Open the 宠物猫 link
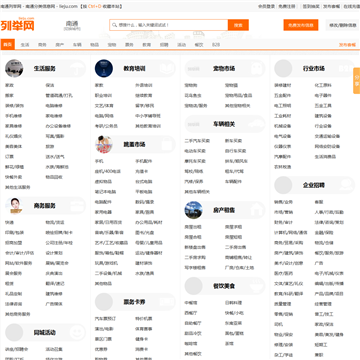 click(x=231, y=85)
